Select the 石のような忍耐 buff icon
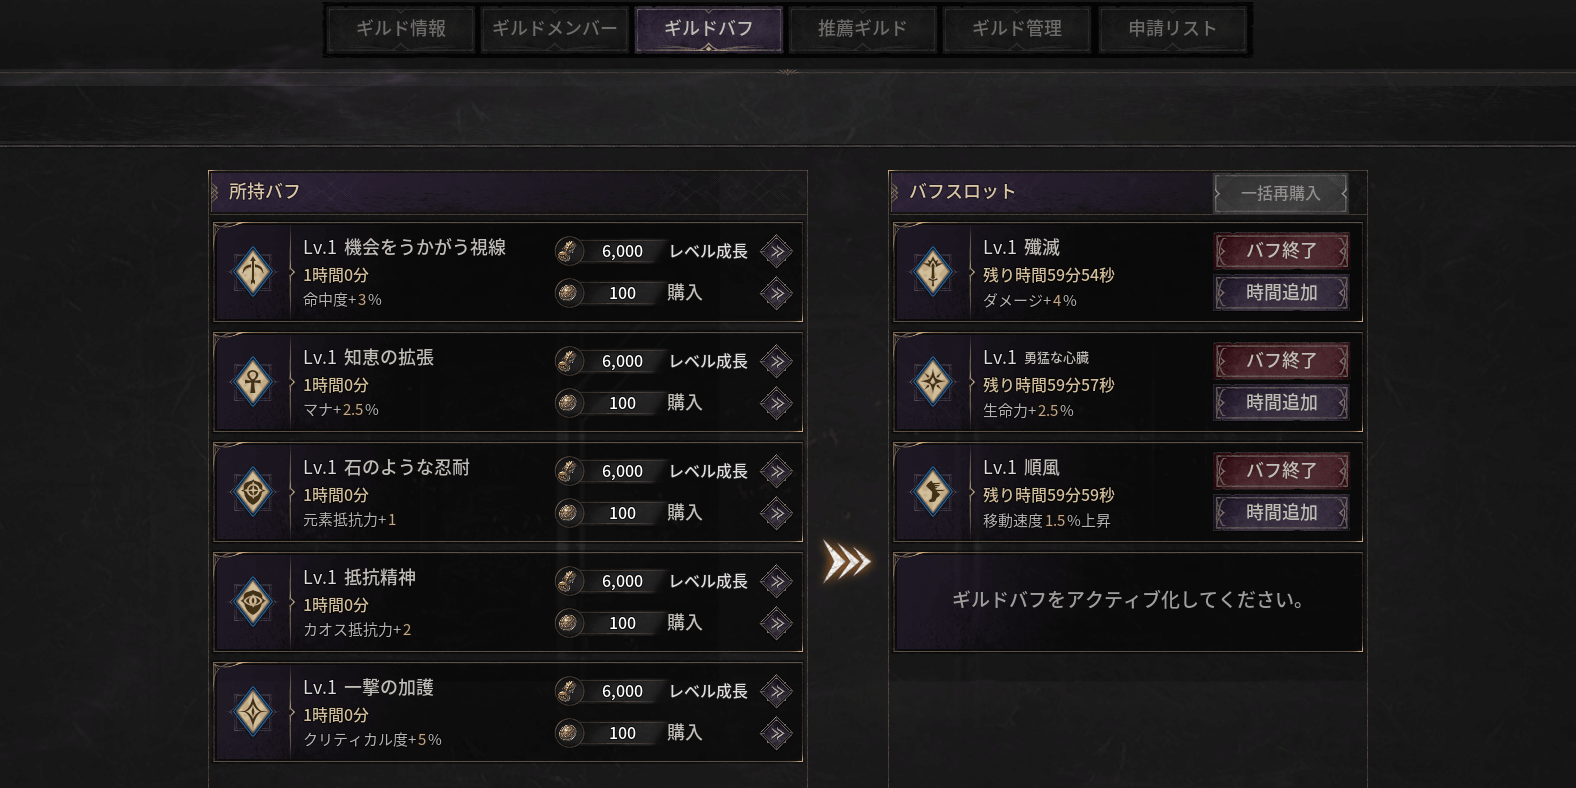Image resolution: width=1576 pixels, height=788 pixels. [x=252, y=491]
